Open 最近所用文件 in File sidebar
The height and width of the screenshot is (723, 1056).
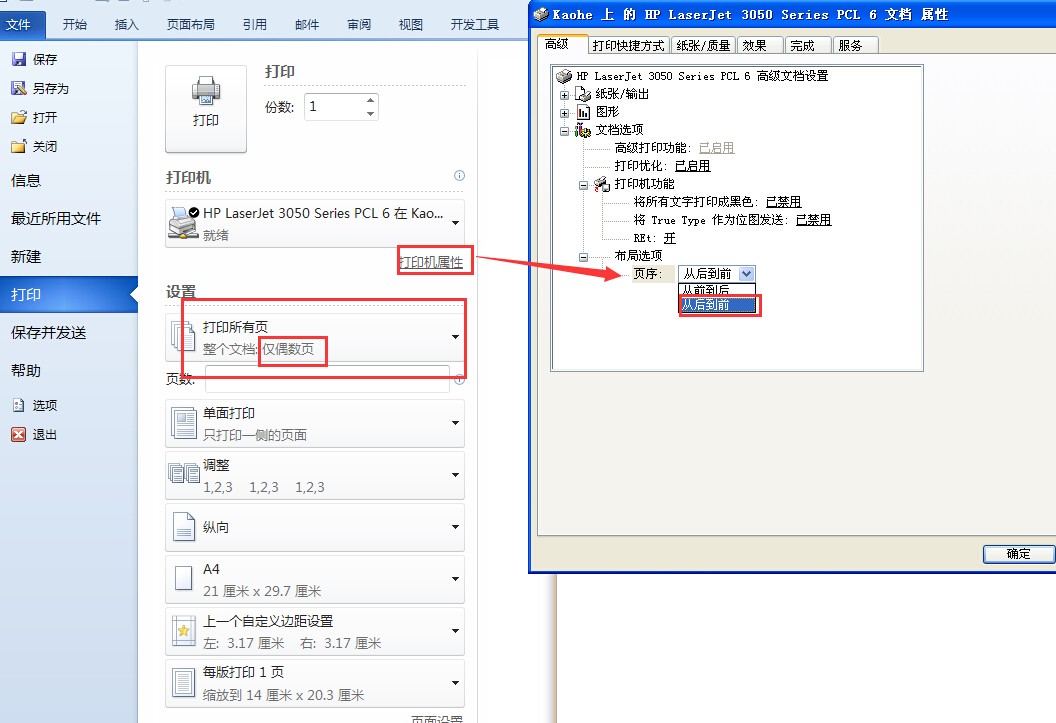[x=56, y=218]
